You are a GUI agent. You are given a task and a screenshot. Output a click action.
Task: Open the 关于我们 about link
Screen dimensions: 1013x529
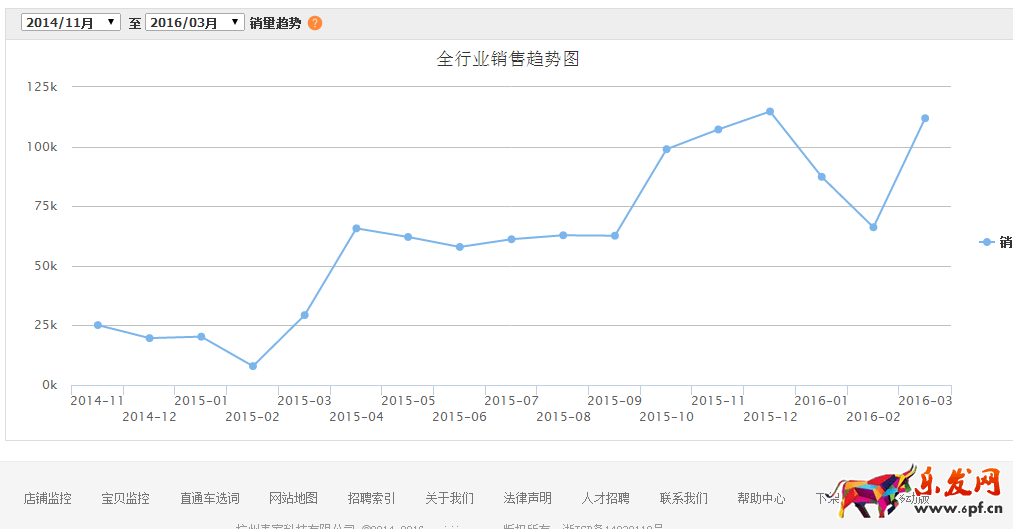pyautogui.click(x=449, y=498)
